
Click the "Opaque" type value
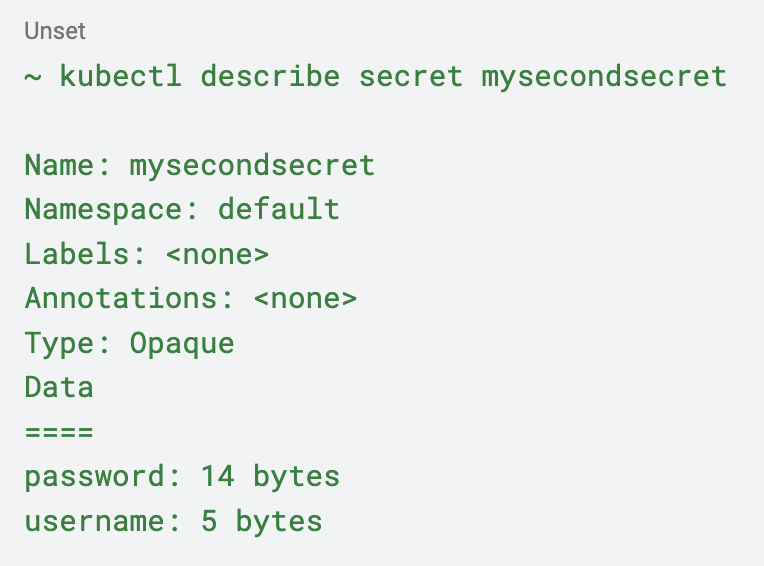coord(182,343)
